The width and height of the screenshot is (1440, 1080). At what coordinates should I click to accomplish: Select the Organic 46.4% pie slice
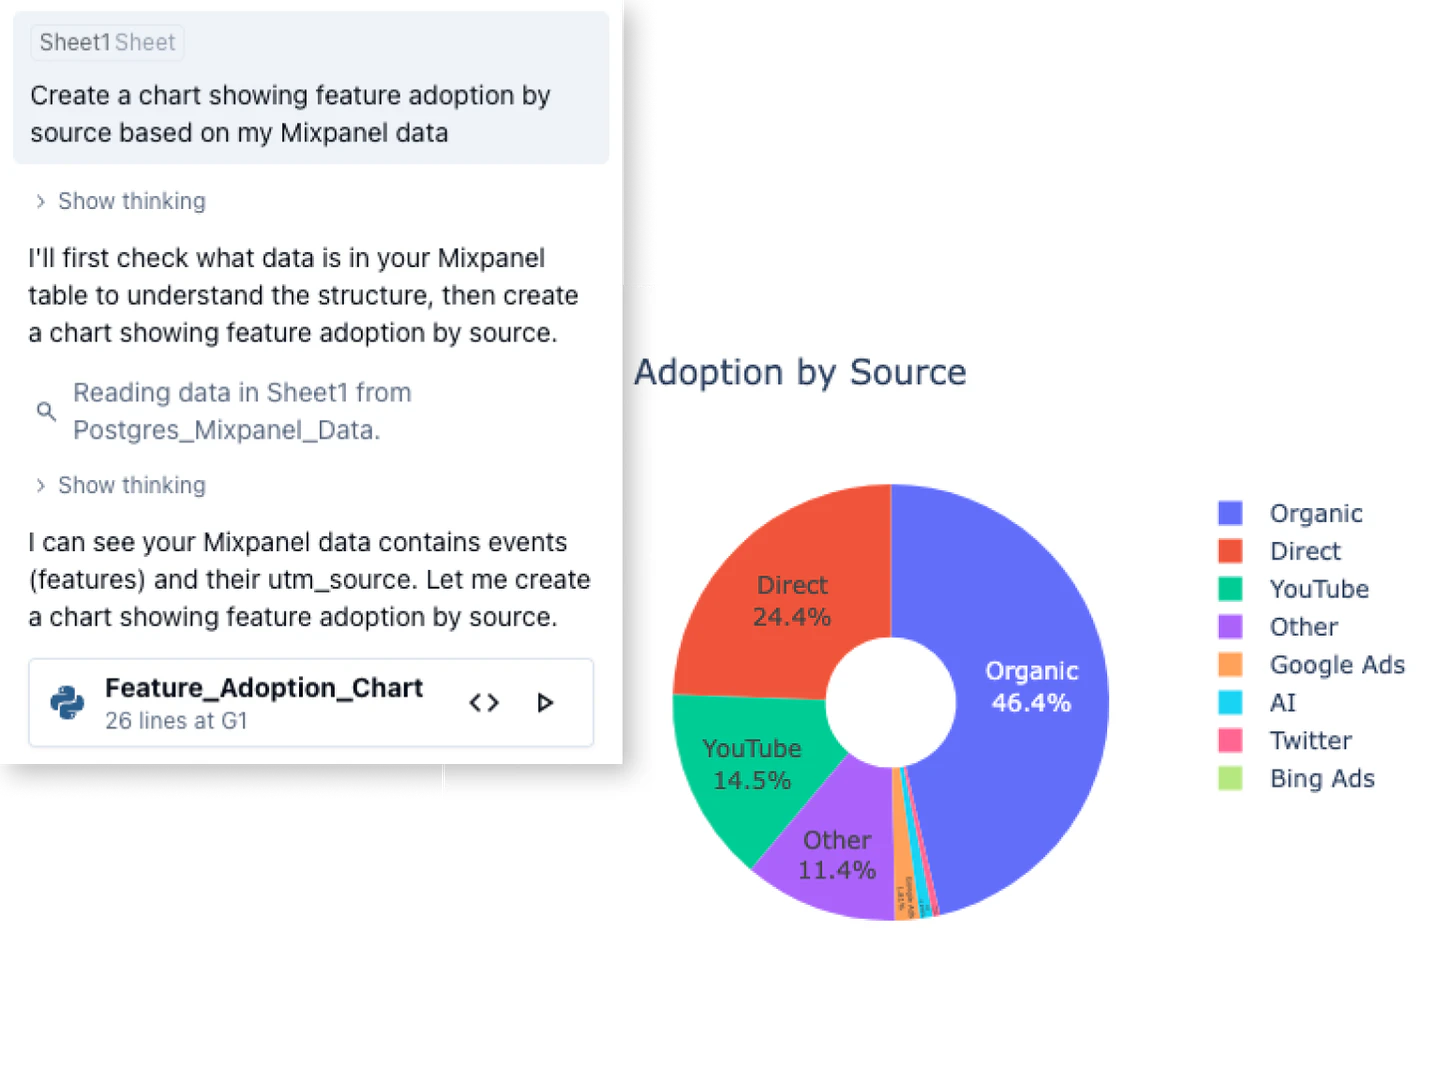[x=1030, y=690]
